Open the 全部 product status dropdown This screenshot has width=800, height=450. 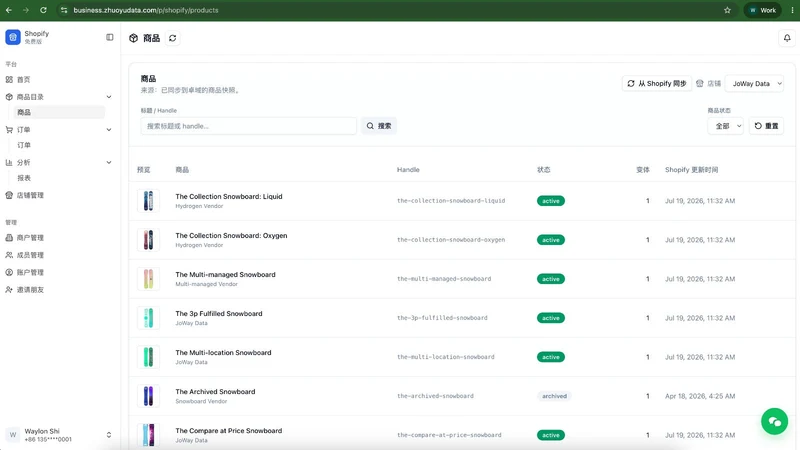726,126
